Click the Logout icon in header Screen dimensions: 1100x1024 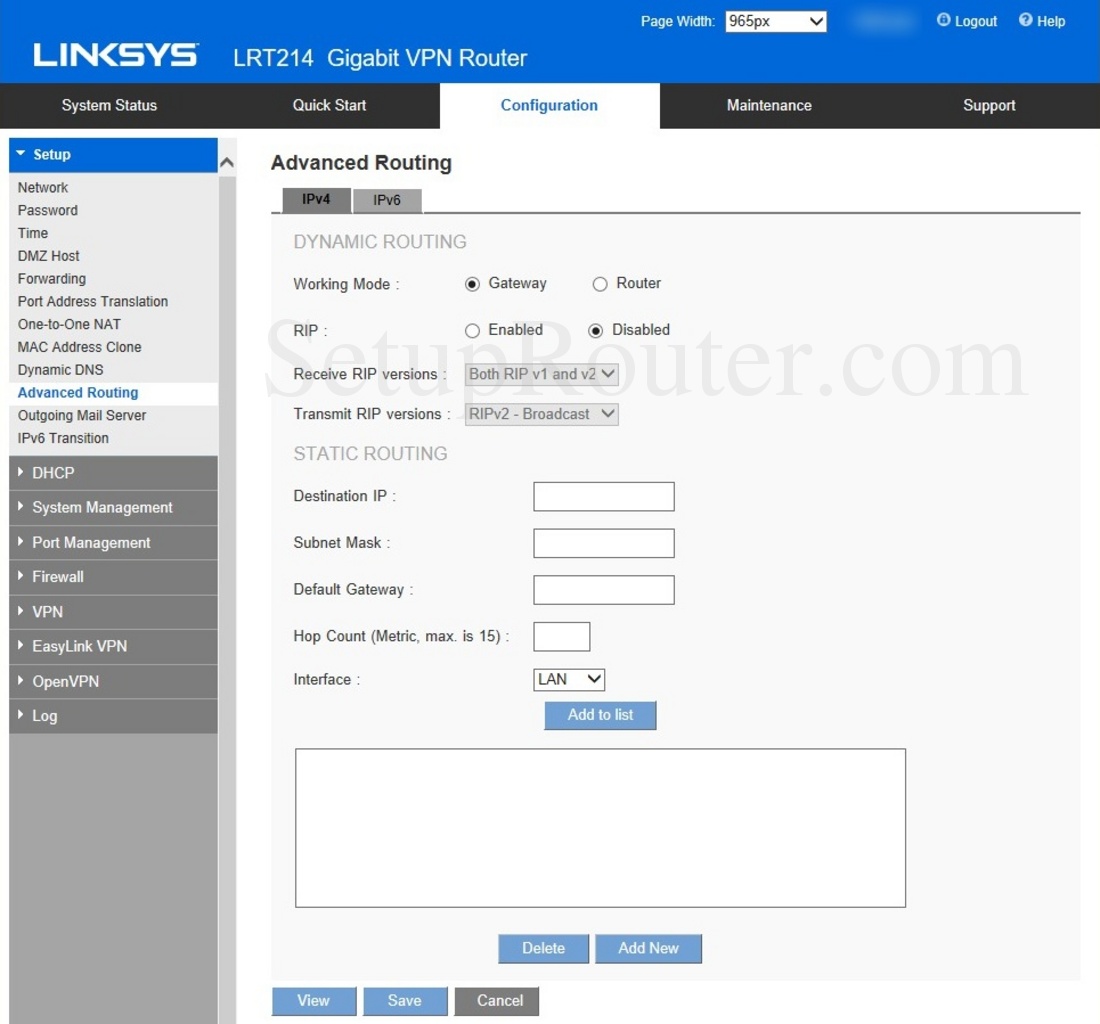point(944,20)
